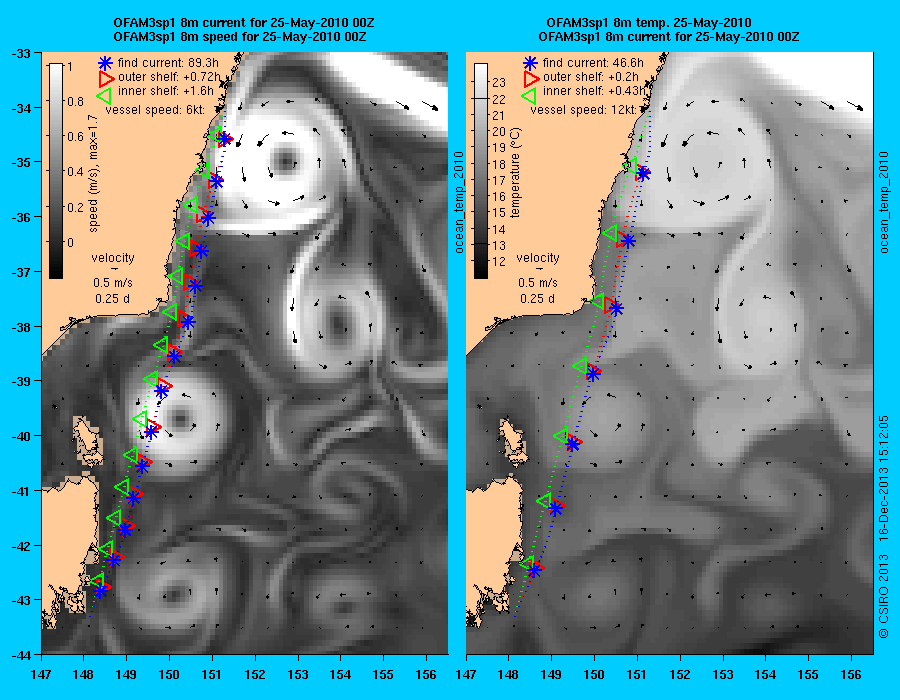Select the "find current: 89.3h" legend text
This screenshot has height=700, width=900.
(169, 63)
